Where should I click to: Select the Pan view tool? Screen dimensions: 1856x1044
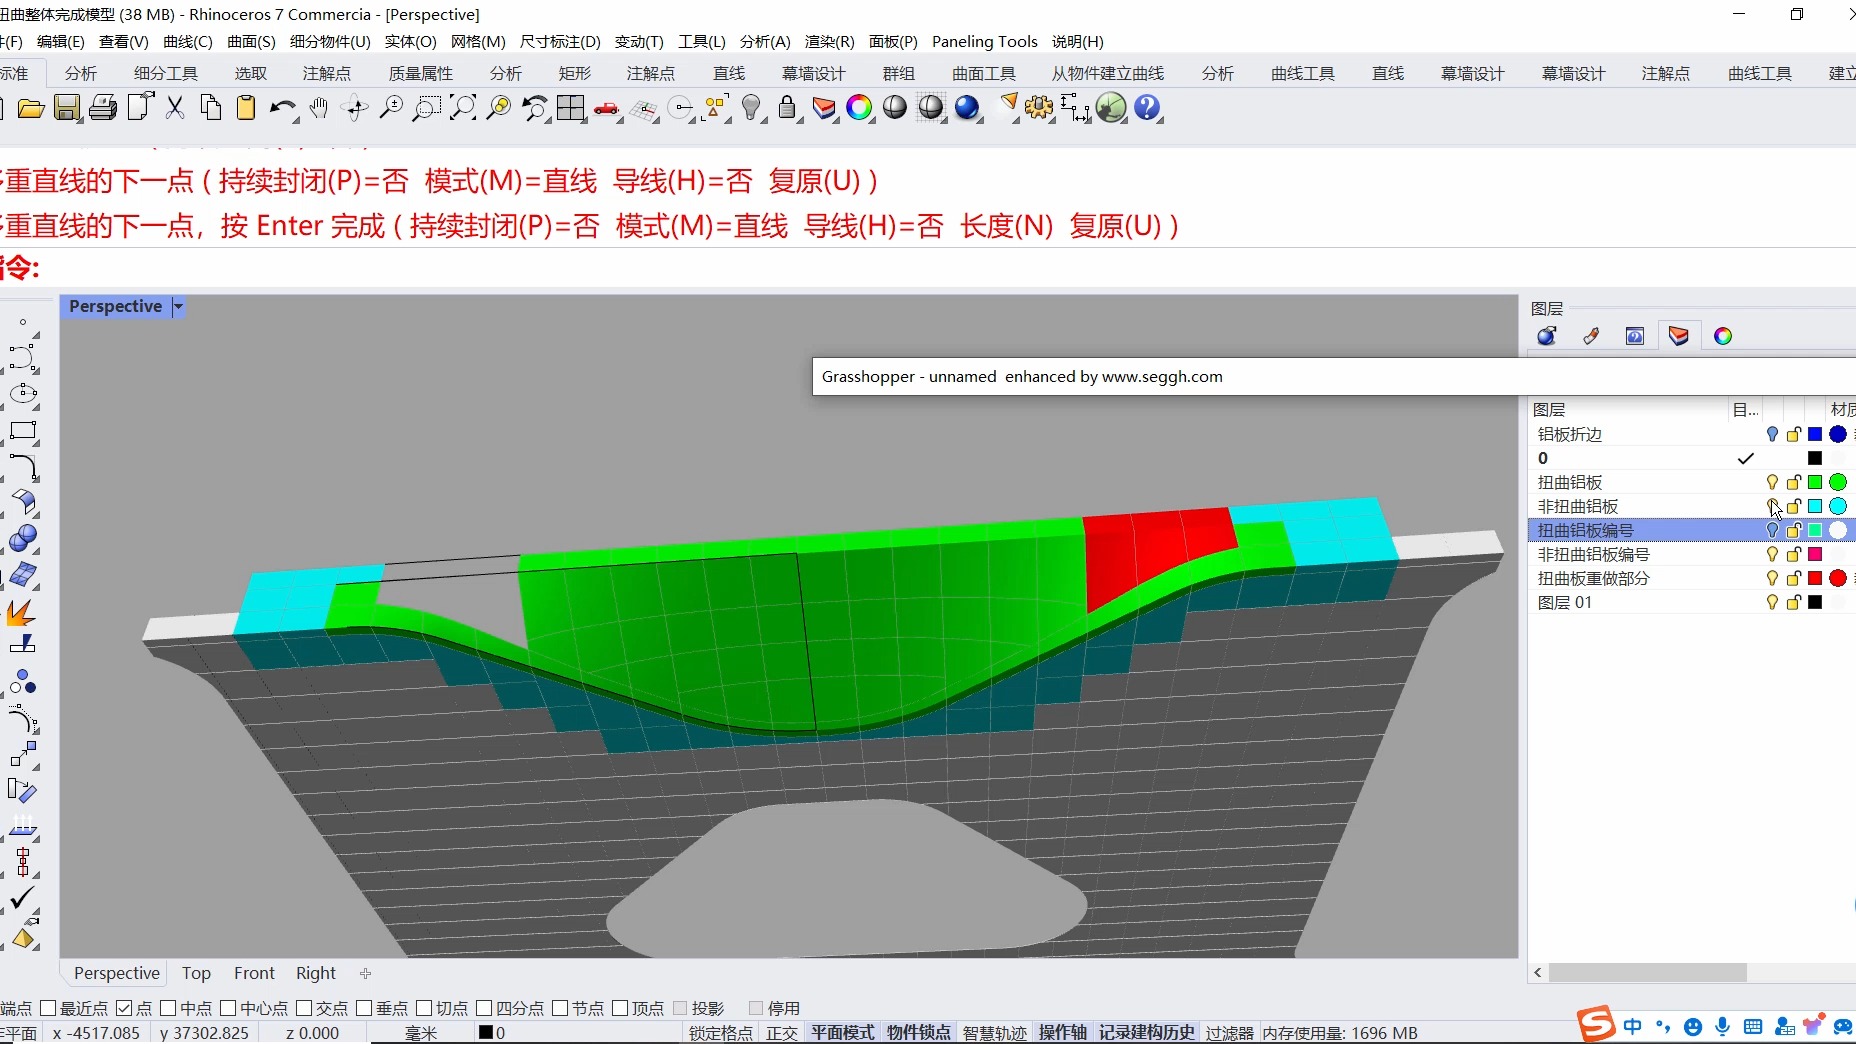[318, 108]
